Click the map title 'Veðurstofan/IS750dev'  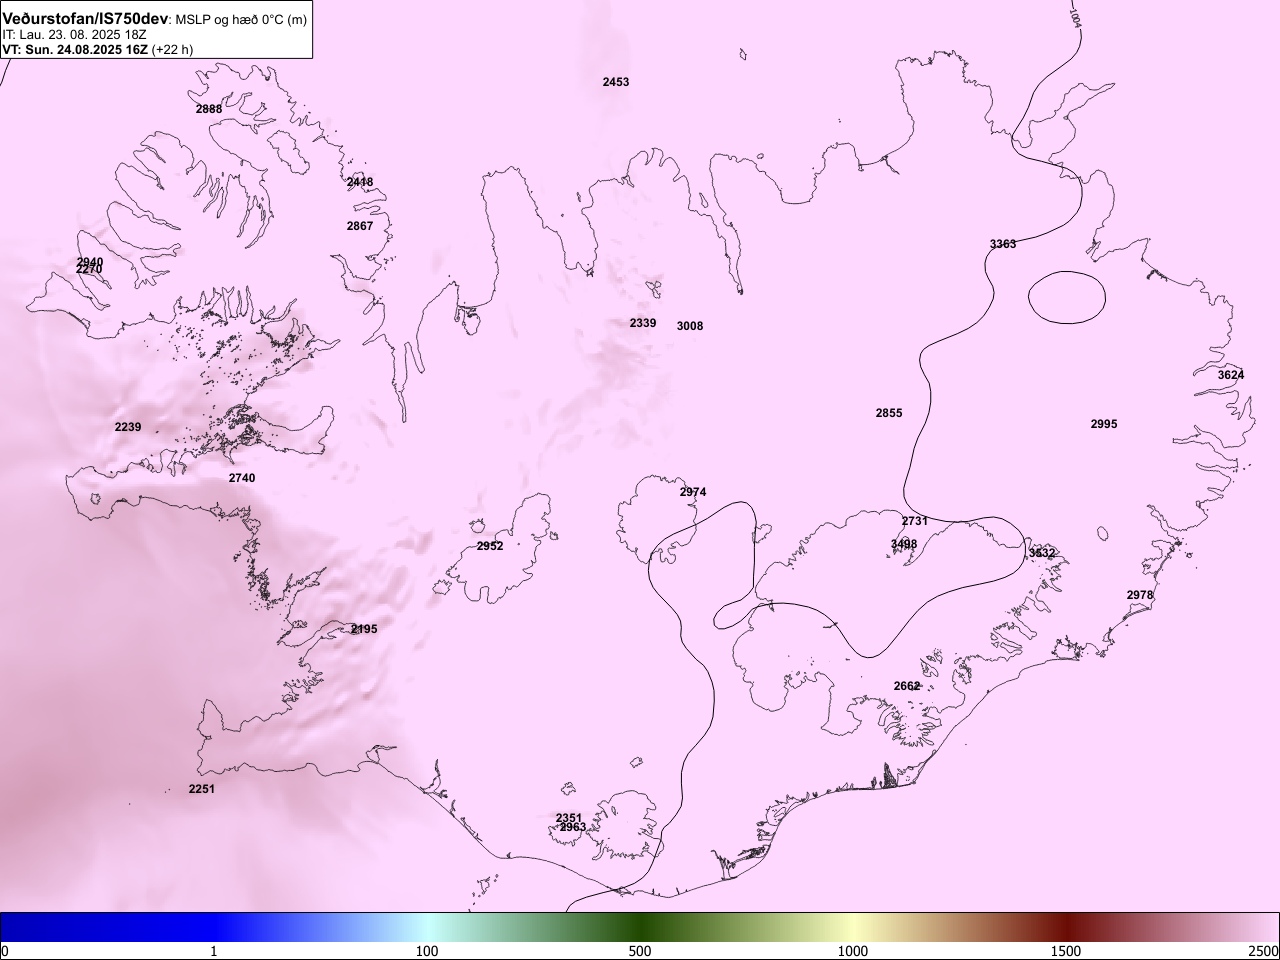[x=86, y=20]
